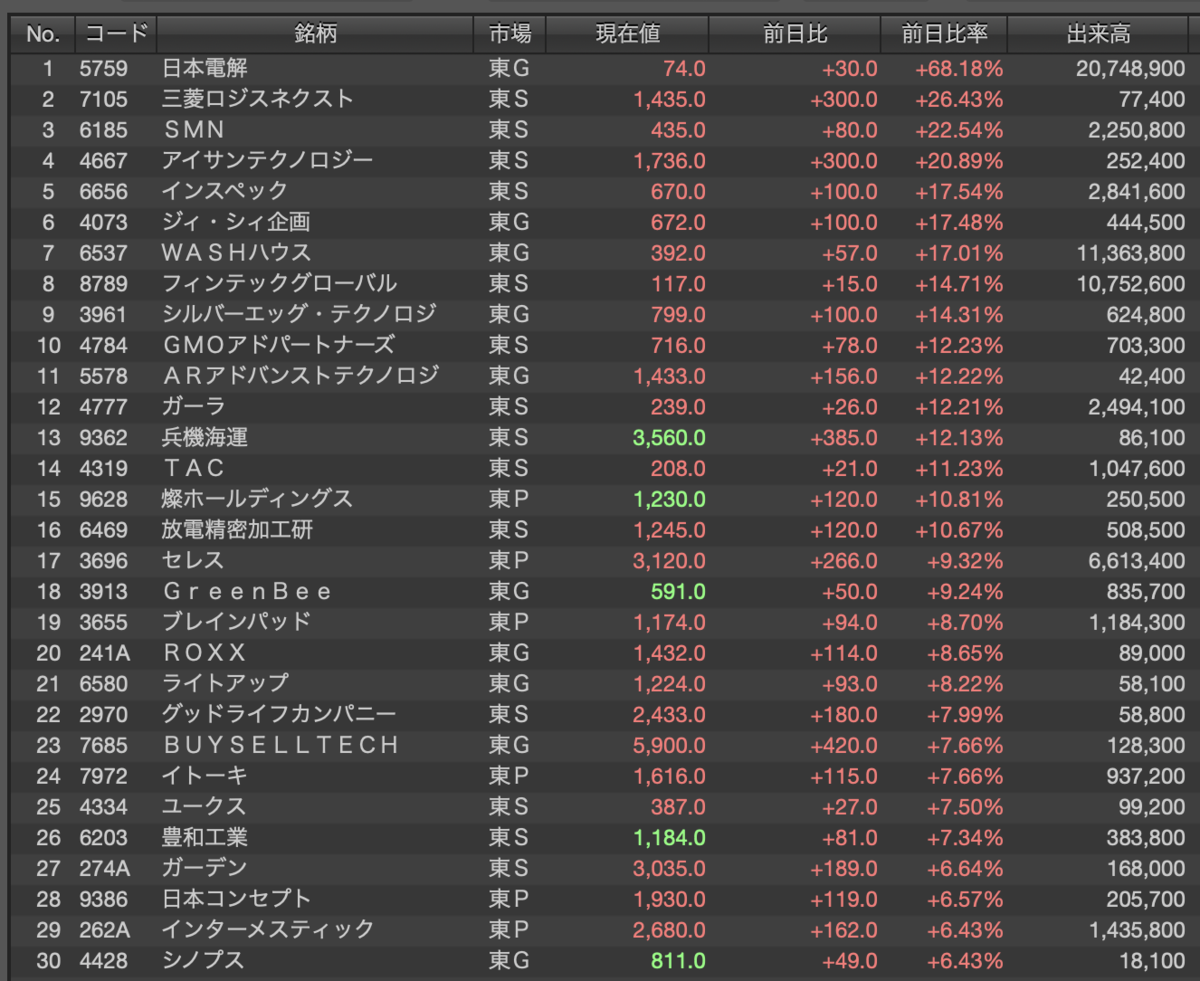Click stock code 241A
The height and width of the screenshot is (981, 1200).
[103, 652]
